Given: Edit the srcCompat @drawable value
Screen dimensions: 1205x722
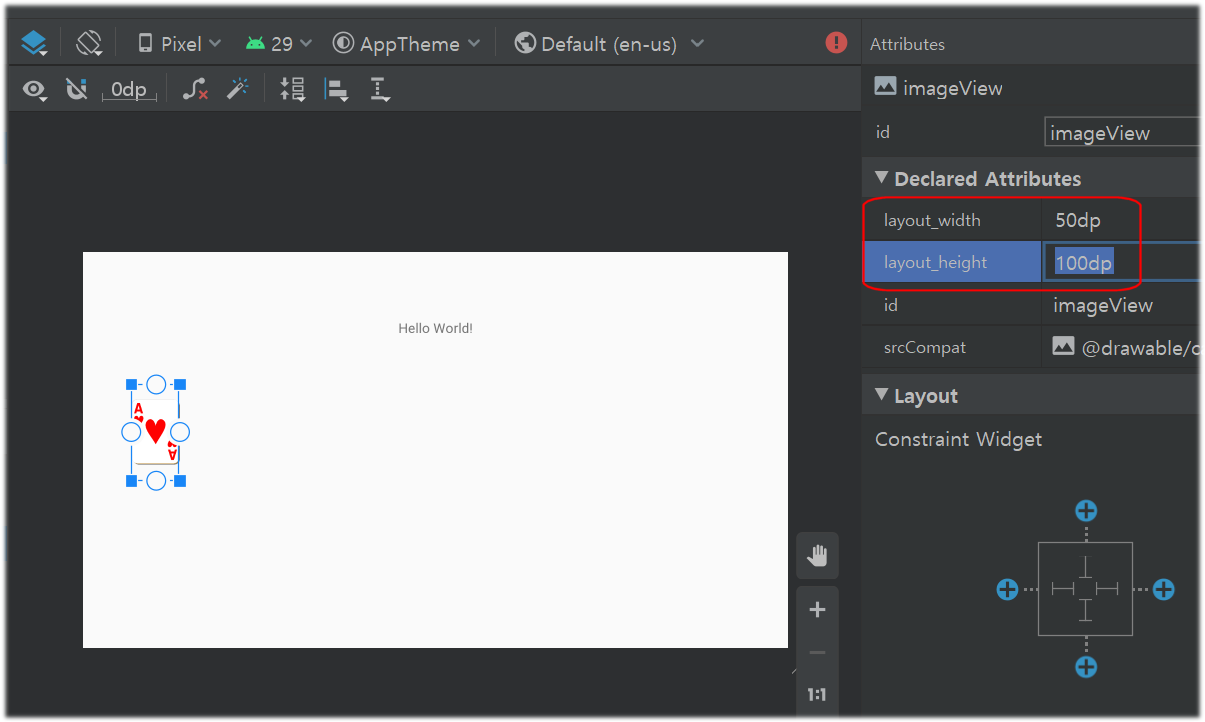Looking at the screenshot, I should click(x=1140, y=347).
